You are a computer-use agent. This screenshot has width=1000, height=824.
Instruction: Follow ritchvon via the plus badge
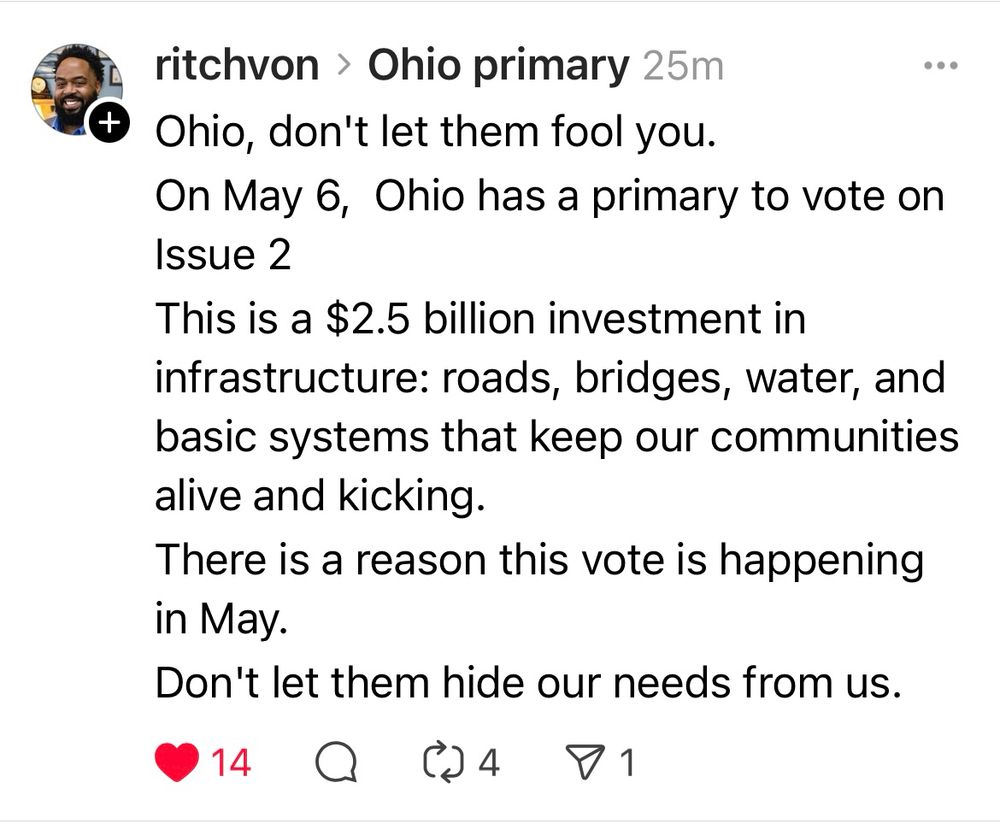pos(108,124)
